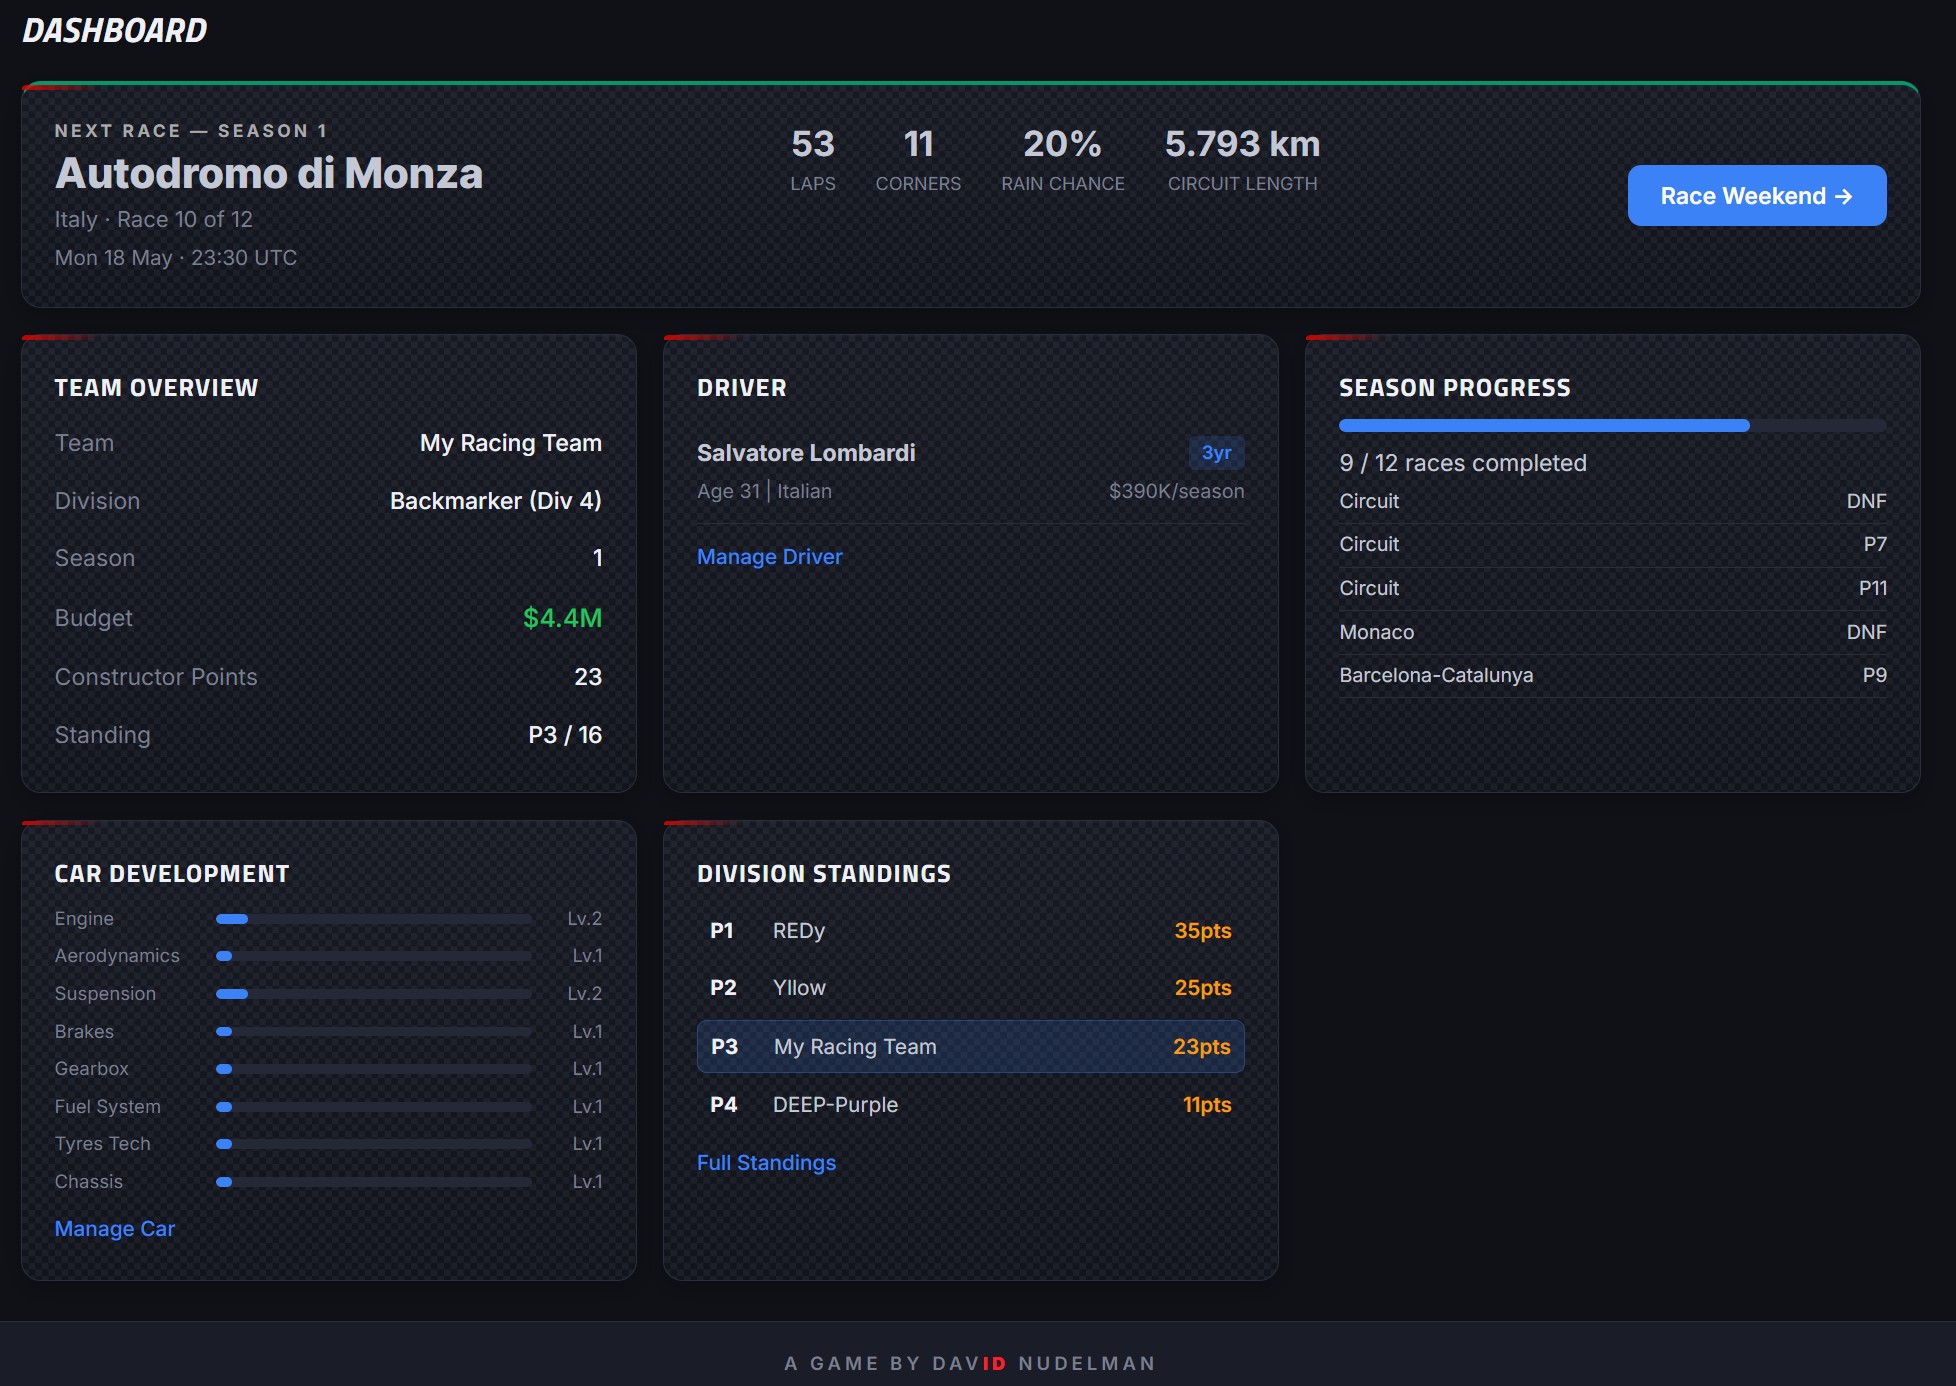Click the Backmarker (Div 4) division value

495,501
